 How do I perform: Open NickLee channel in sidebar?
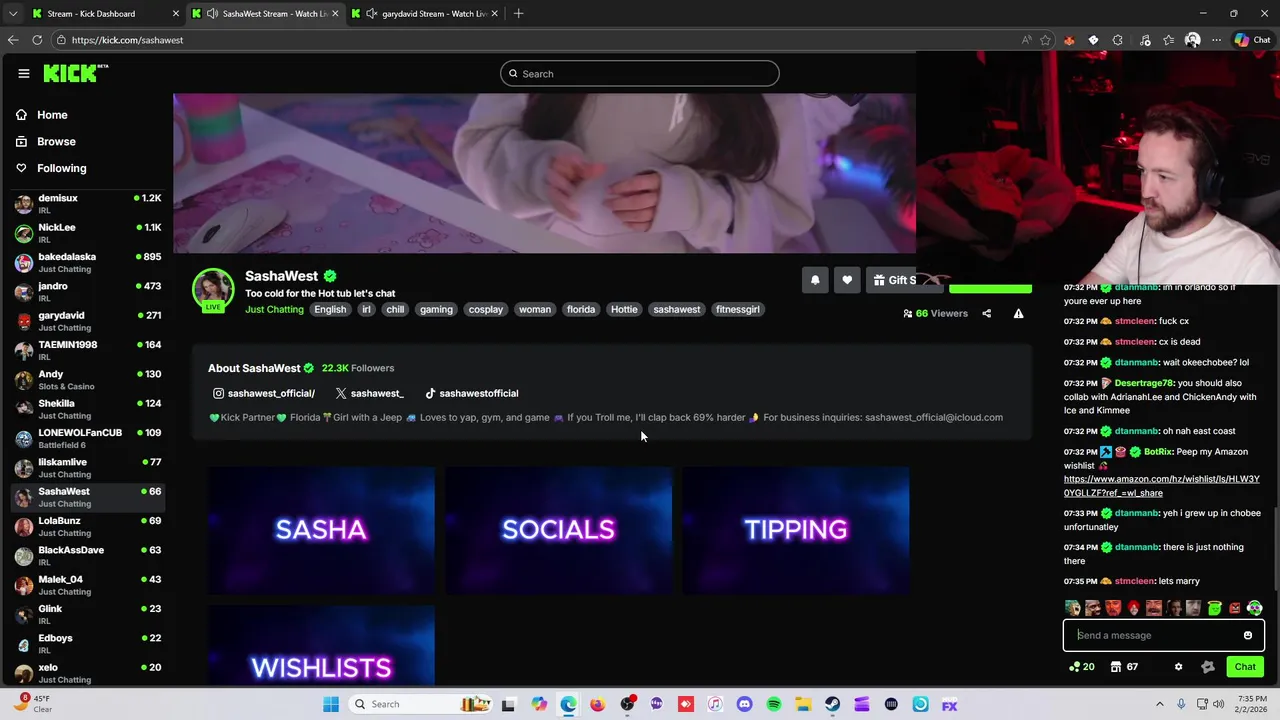coord(88,233)
